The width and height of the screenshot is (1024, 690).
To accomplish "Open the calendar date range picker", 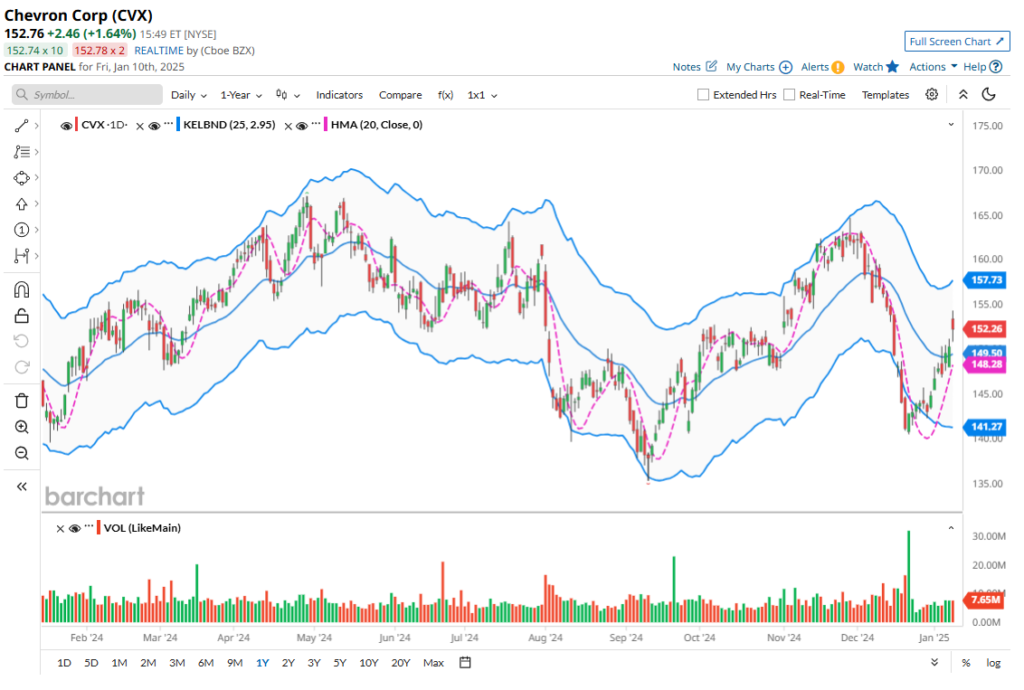I will pyautogui.click(x=465, y=662).
